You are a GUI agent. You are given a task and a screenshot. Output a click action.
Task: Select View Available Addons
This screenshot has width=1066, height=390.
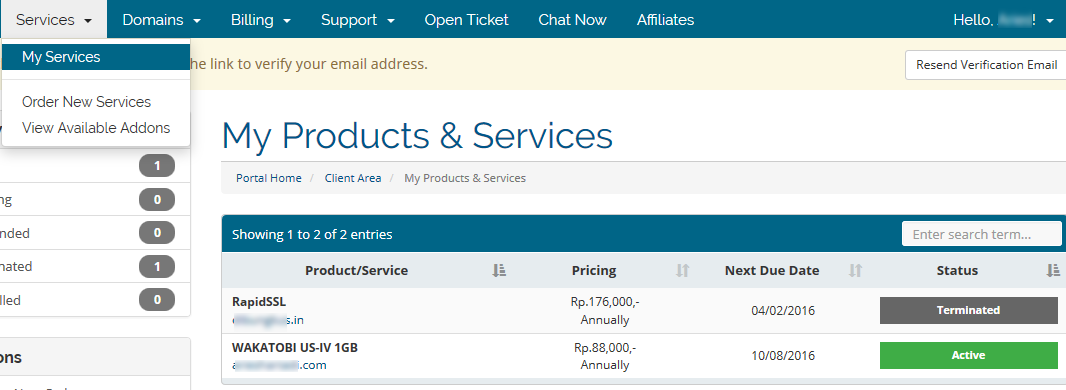point(96,128)
